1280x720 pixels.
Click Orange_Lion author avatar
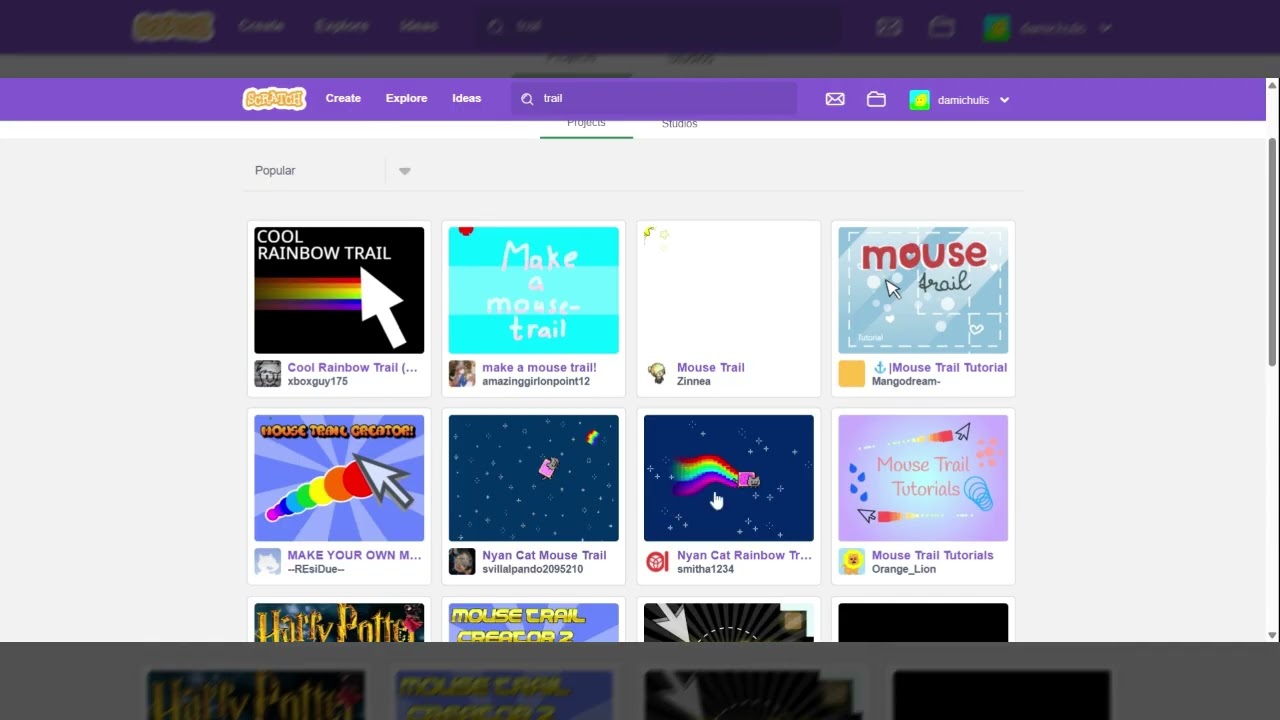pos(851,561)
